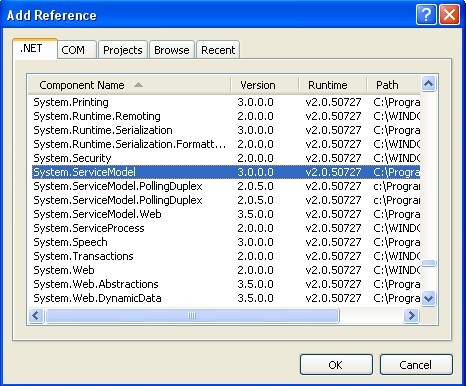Sort by the Runtime column header
This screenshot has height=386, width=466.
(x=333, y=85)
